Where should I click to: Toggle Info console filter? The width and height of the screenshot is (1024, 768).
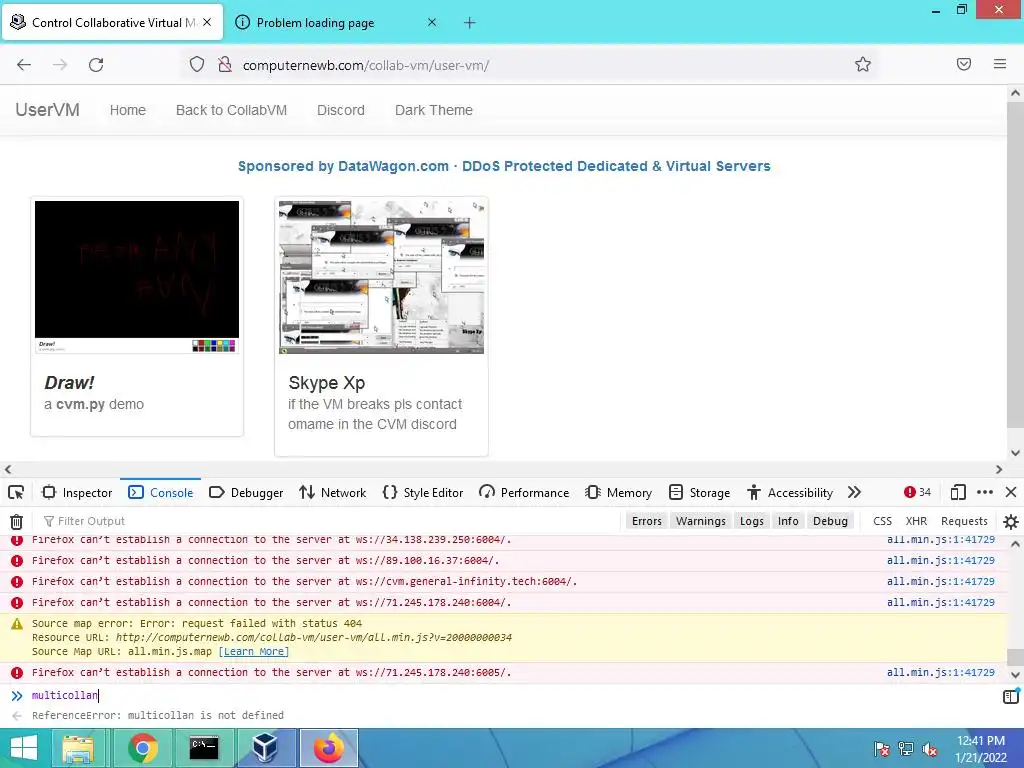tap(788, 521)
